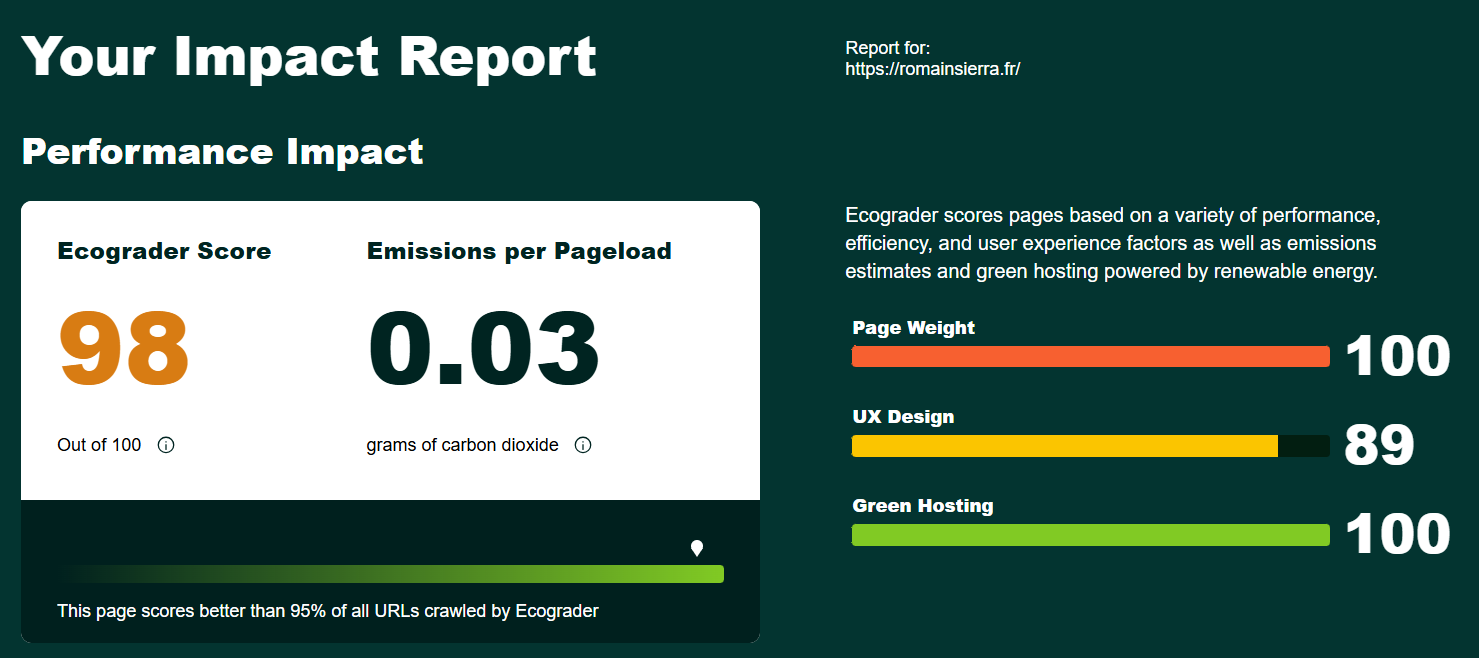Click the 0.03 emissions value

click(x=484, y=348)
